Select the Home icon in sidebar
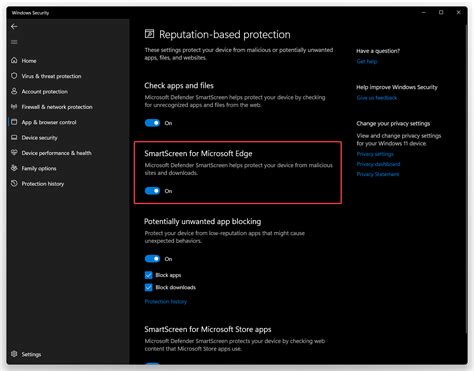474x371 pixels. (x=14, y=60)
